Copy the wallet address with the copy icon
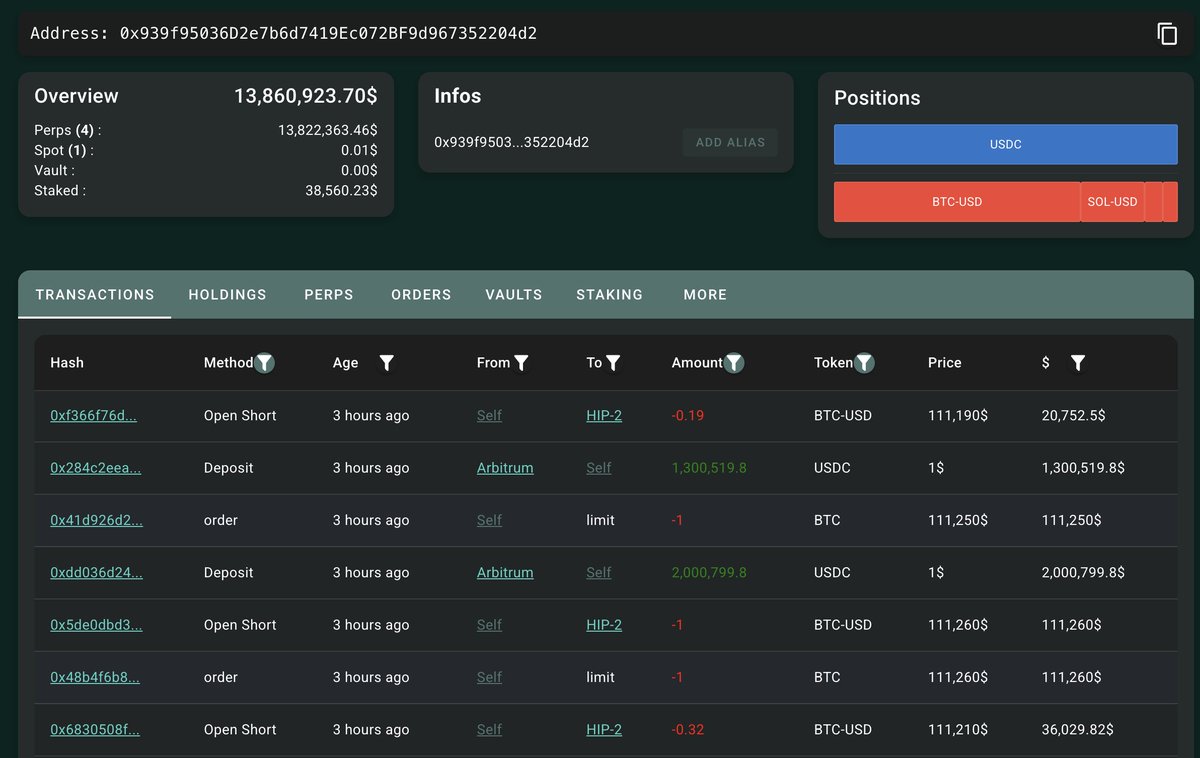This screenshot has width=1200, height=758. click(x=1167, y=34)
